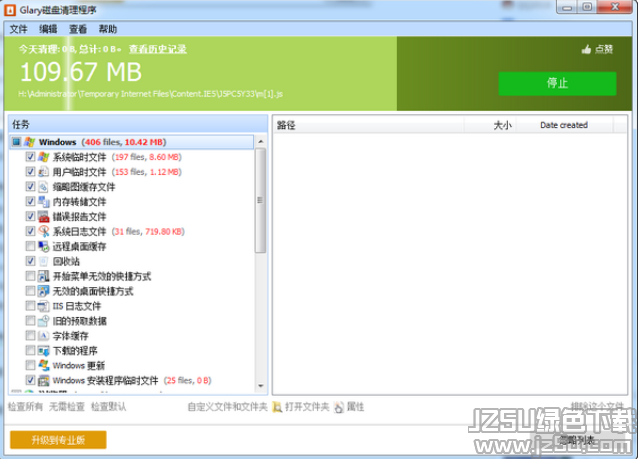Check the 字体缓存 checkbox
638x459 pixels.
(x=30, y=335)
